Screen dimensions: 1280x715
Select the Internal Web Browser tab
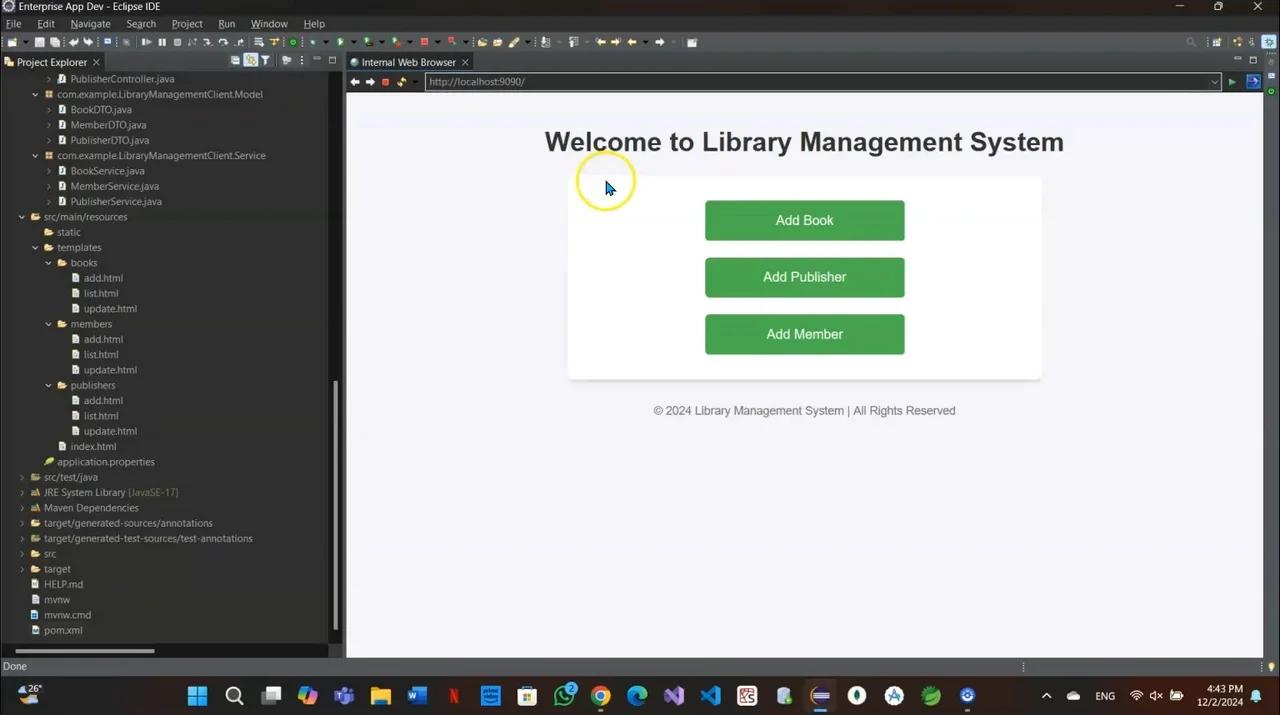tap(408, 61)
